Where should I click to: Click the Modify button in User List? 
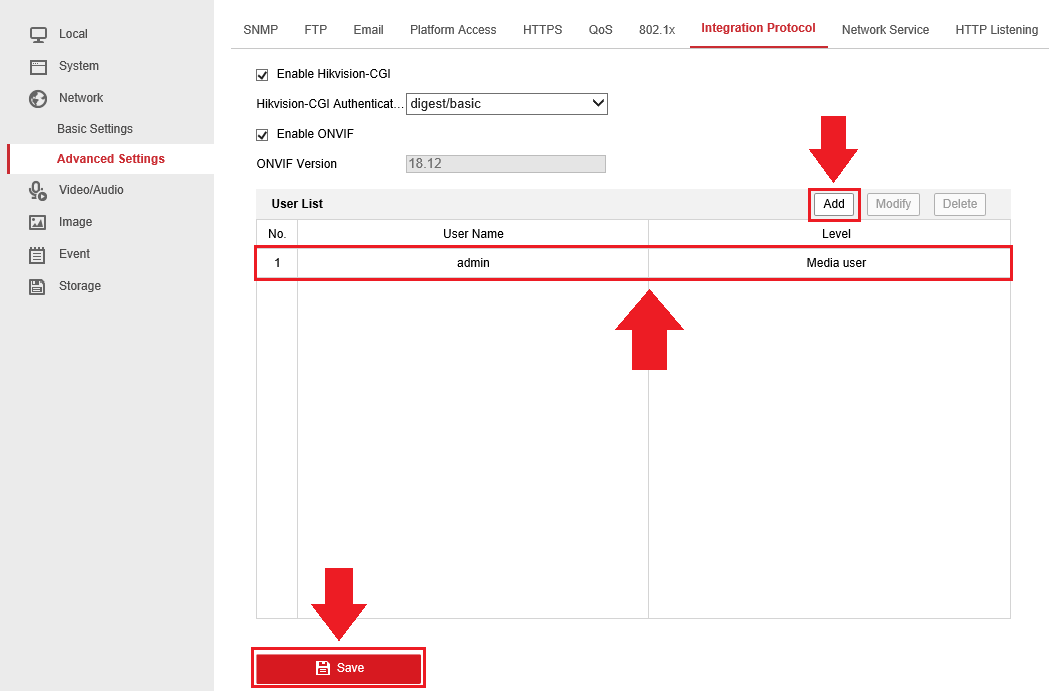point(893,204)
